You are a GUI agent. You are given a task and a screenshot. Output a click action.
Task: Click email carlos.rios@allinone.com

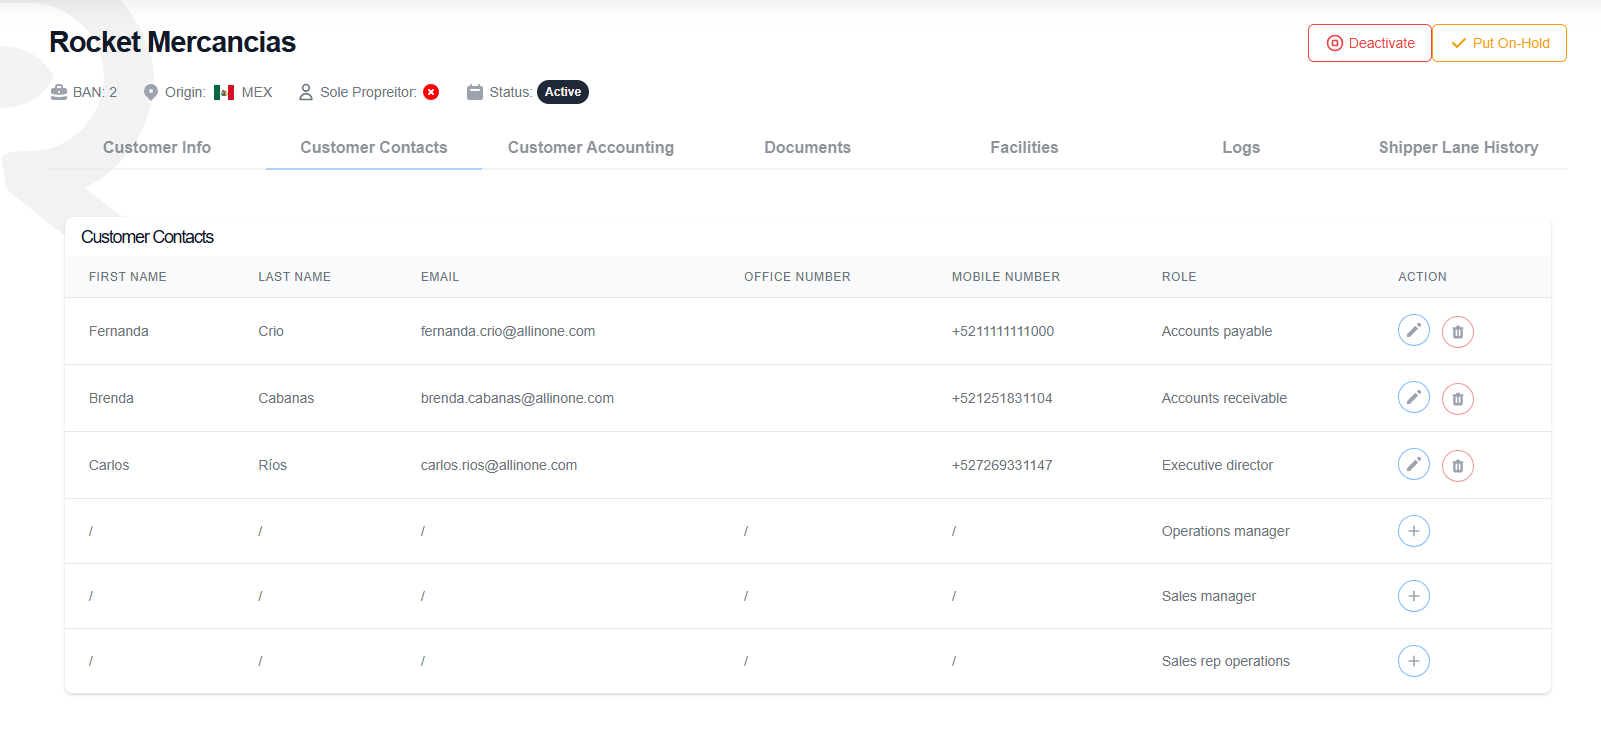click(x=499, y=465)
